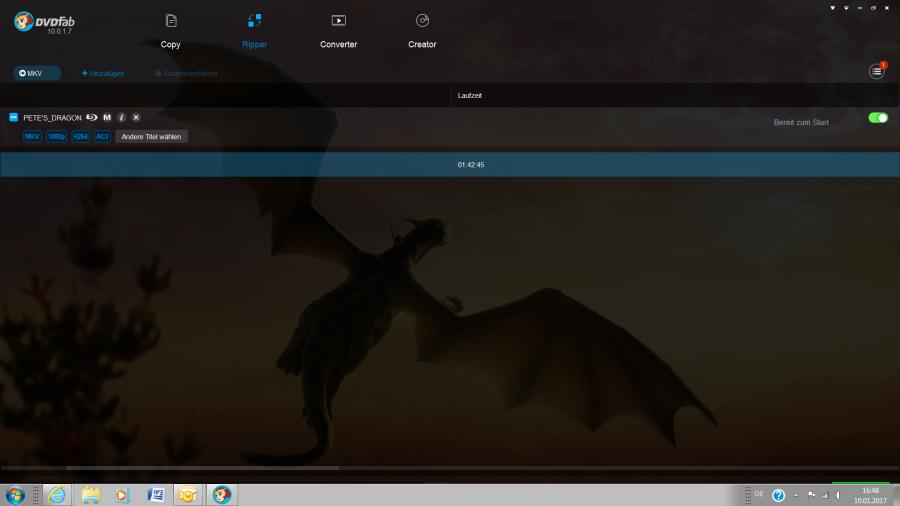900x506 pixels.
Task: Click Andere Titel wählen button
Action: click(152, 137)
